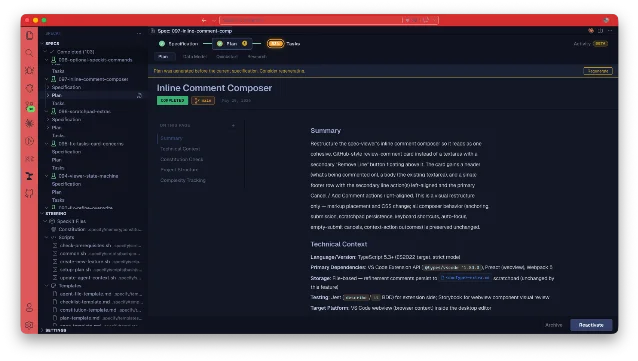Click the COMPLETED status badge

pos(172,101)
